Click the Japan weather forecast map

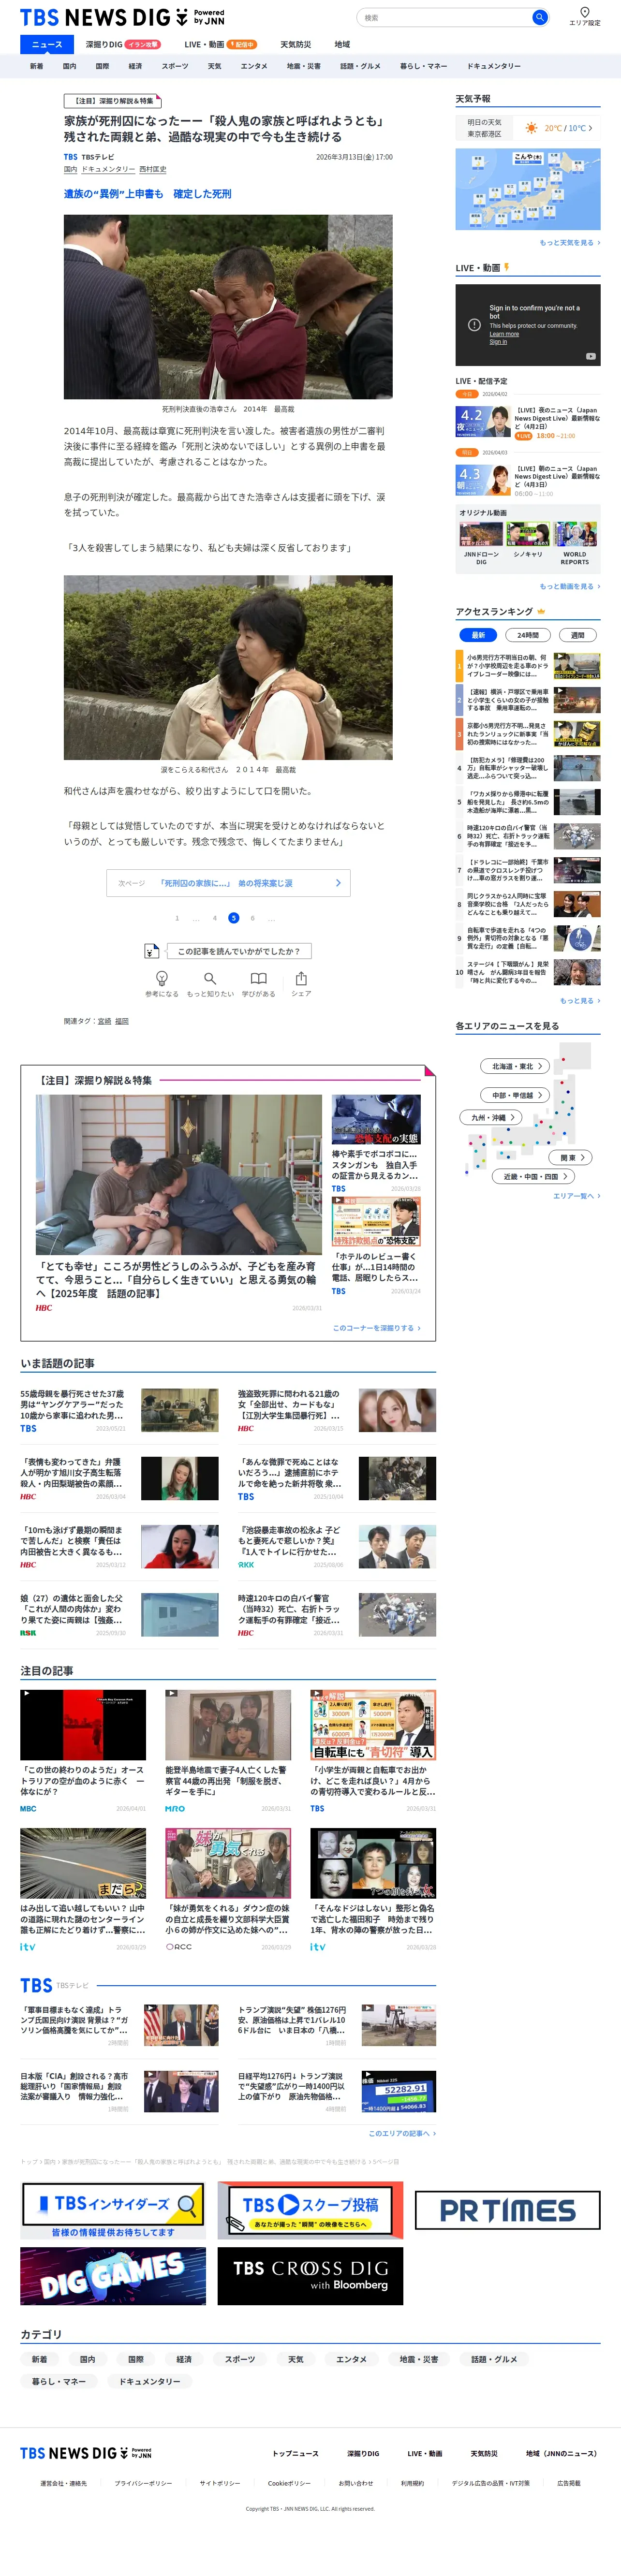pyautogui.click(x=528, y=189)
